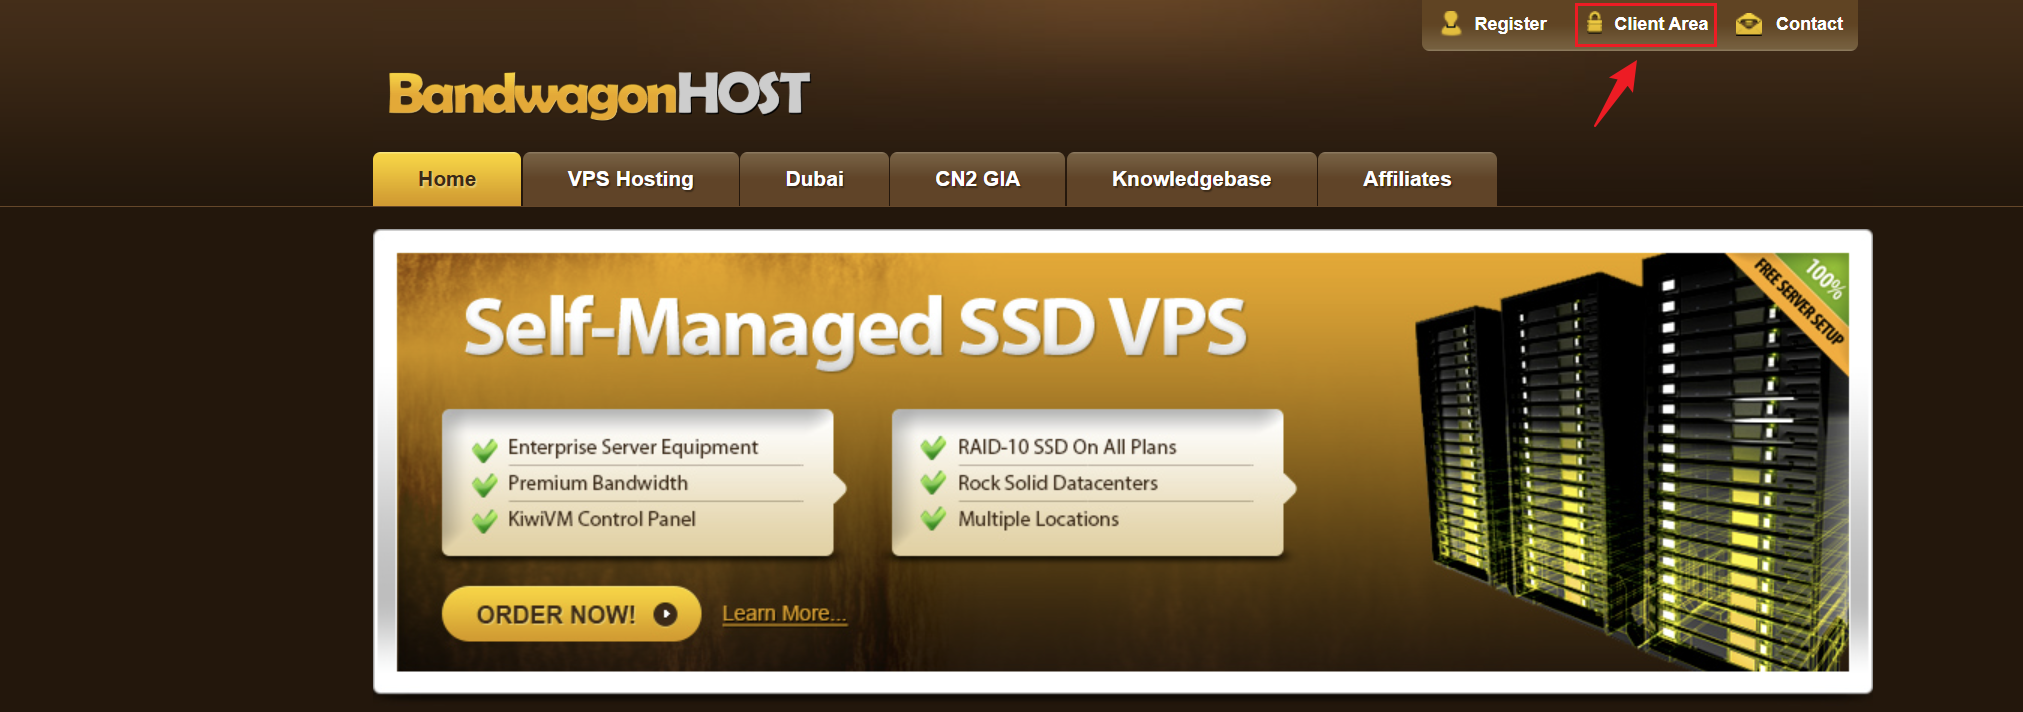Viewport: 2023px width, 712px height.
Task: Select the Affiliates tab
Action: point(1406,179)
